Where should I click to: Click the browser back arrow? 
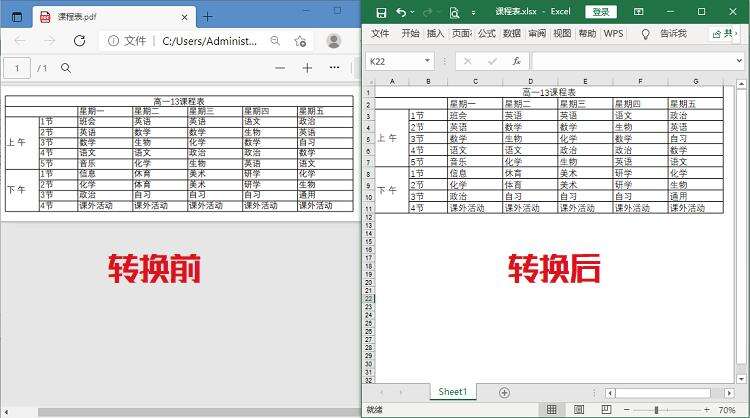point(20,41)
